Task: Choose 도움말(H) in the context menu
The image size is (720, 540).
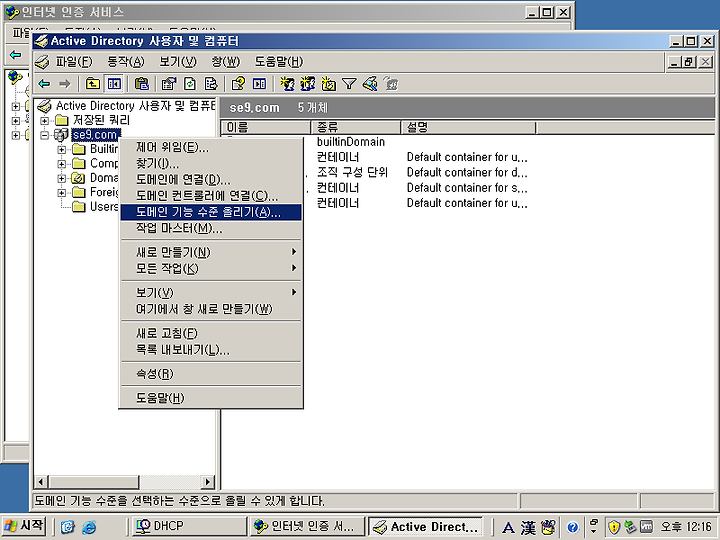Action: tap(211, 398)
